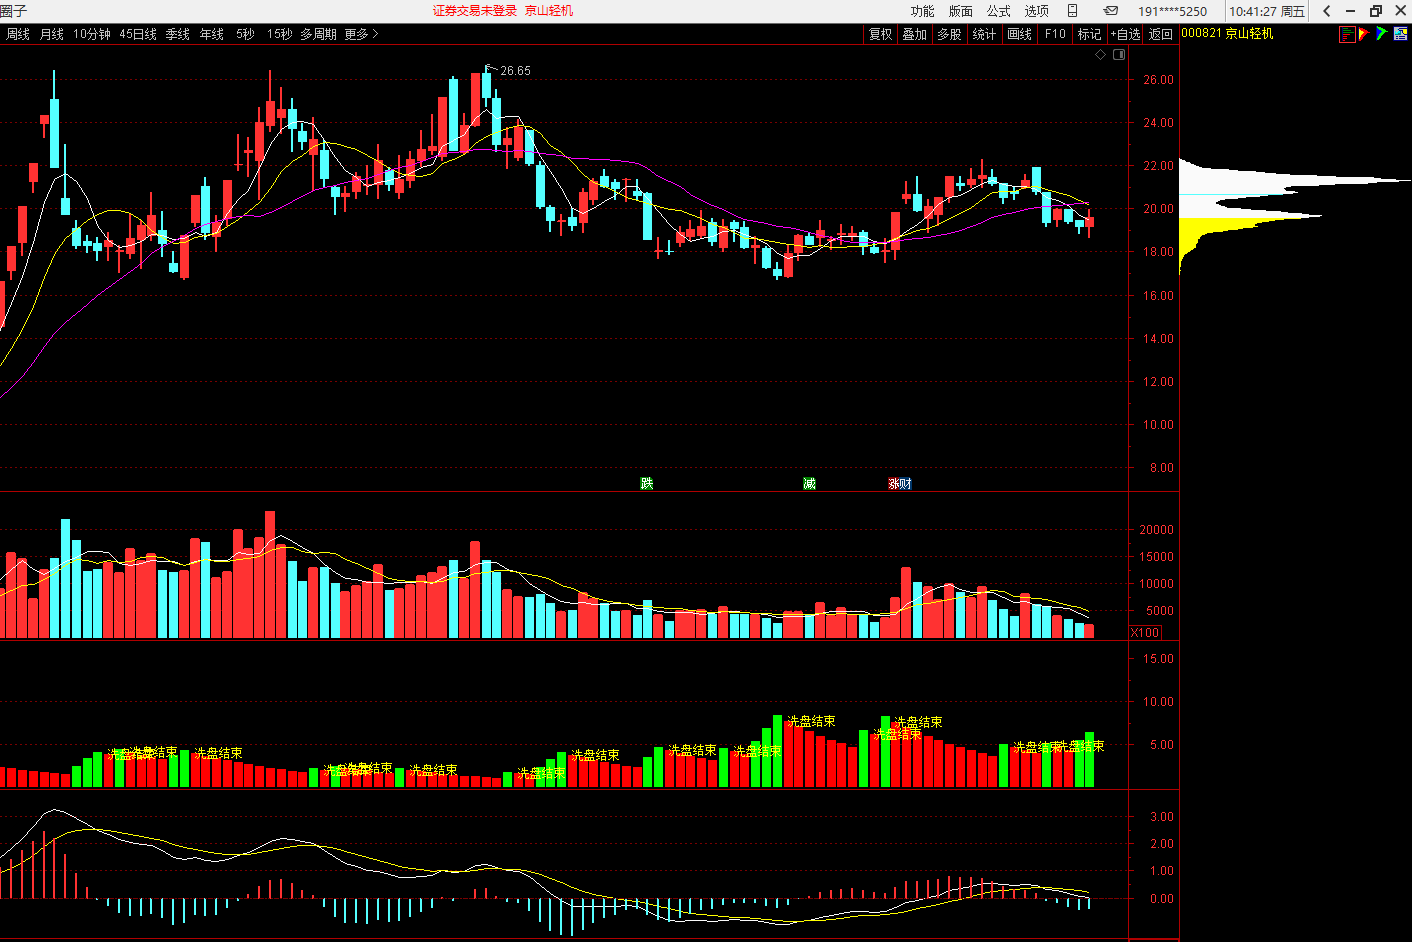Click the mobile phone icon in title bar
Image resolution: width=1412 pixels, height=942 pixels.
[x=1072, y=11]
